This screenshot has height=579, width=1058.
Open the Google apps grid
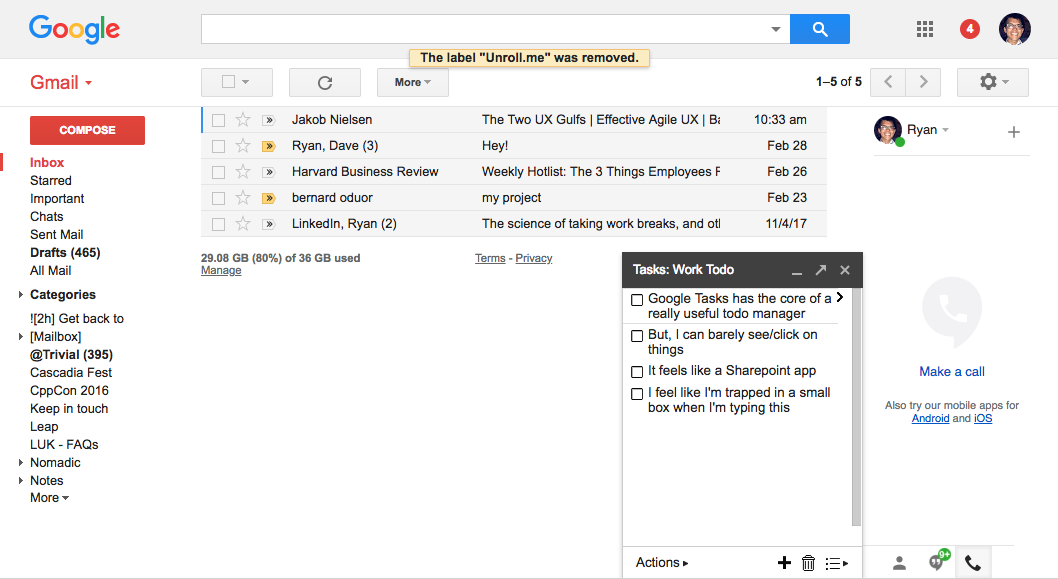[925, 29]
